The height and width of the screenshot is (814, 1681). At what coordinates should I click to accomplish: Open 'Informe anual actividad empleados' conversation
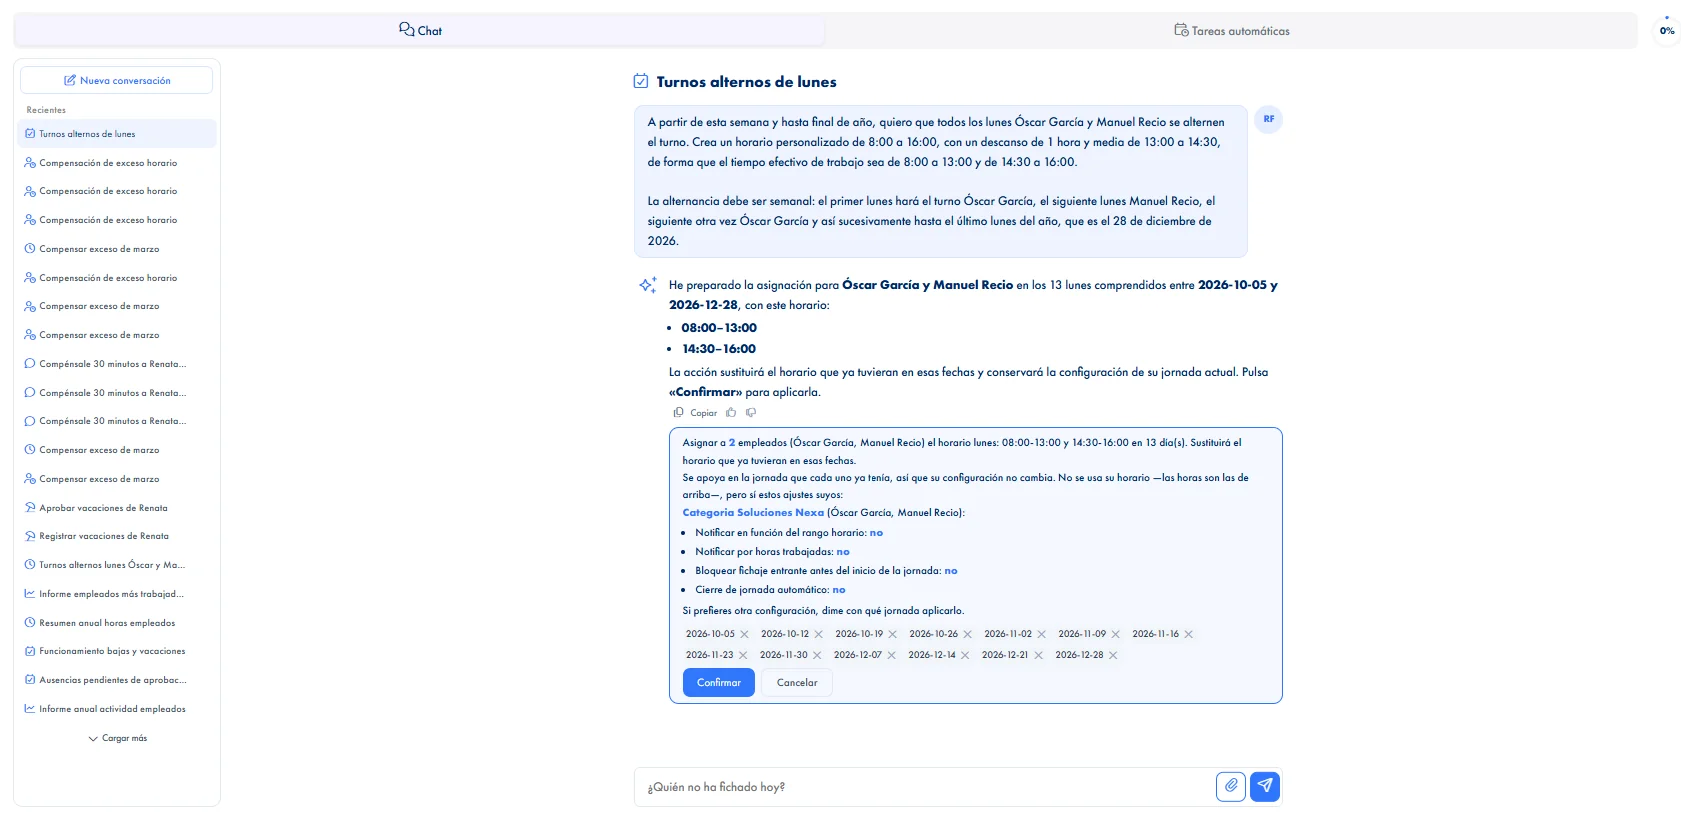pos(117,709)
